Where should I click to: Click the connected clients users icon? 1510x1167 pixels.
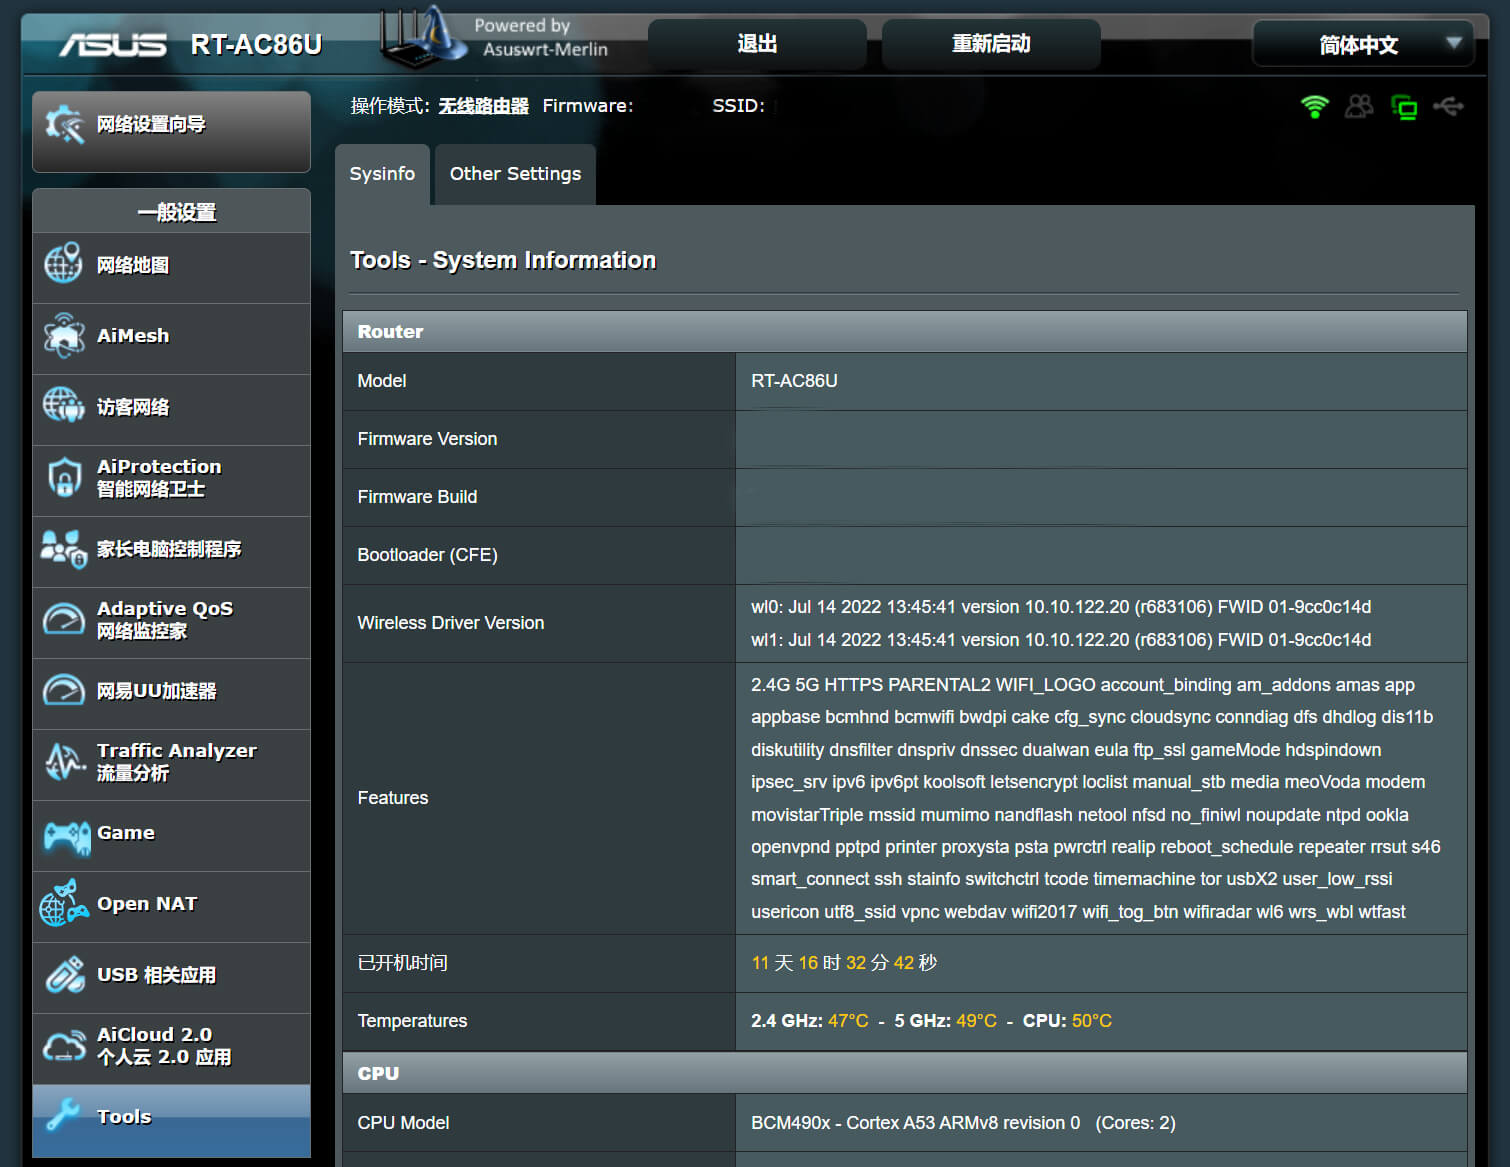coord(1359,106)
